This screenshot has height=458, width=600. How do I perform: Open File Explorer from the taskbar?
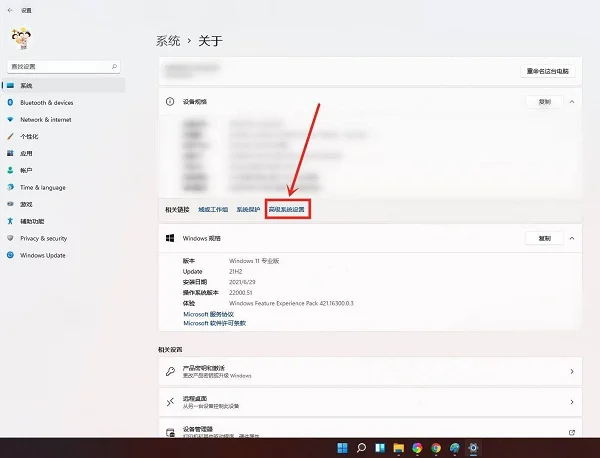398,448
